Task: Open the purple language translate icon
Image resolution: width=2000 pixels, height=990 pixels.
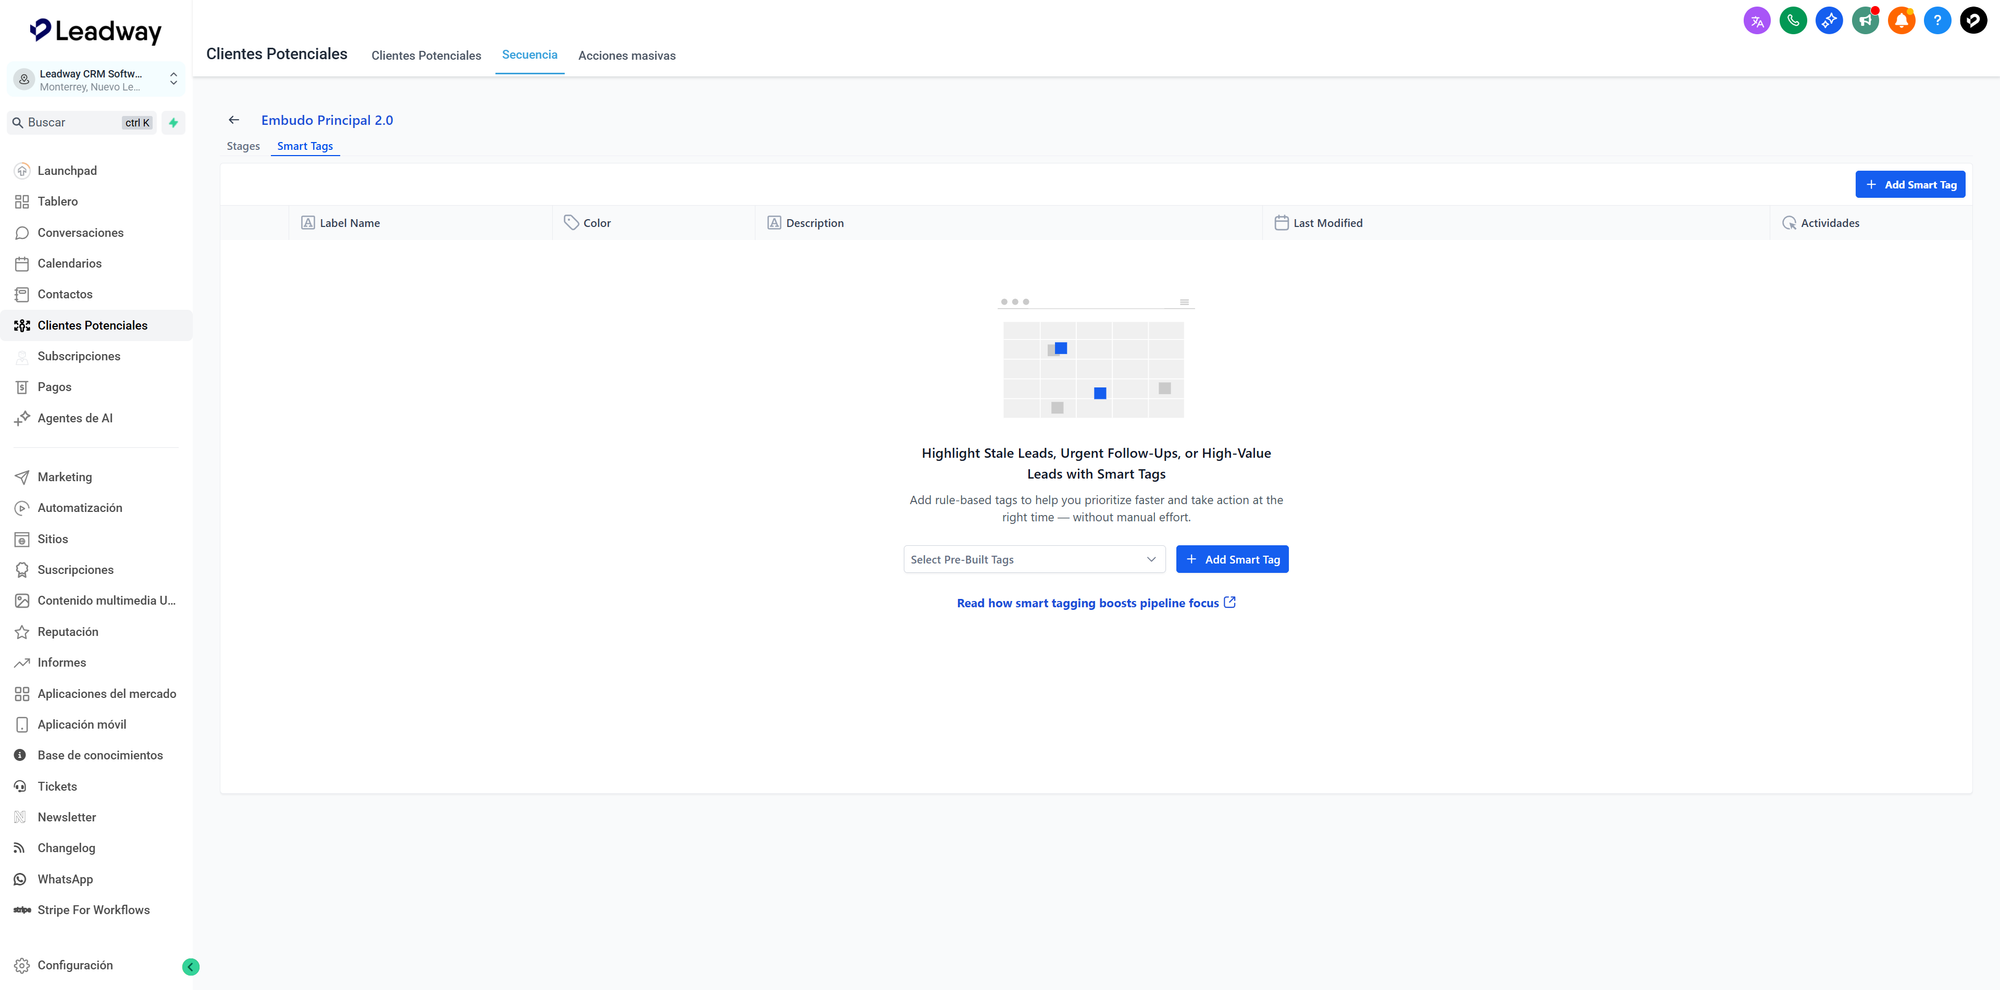Action: click(1757, 21)
